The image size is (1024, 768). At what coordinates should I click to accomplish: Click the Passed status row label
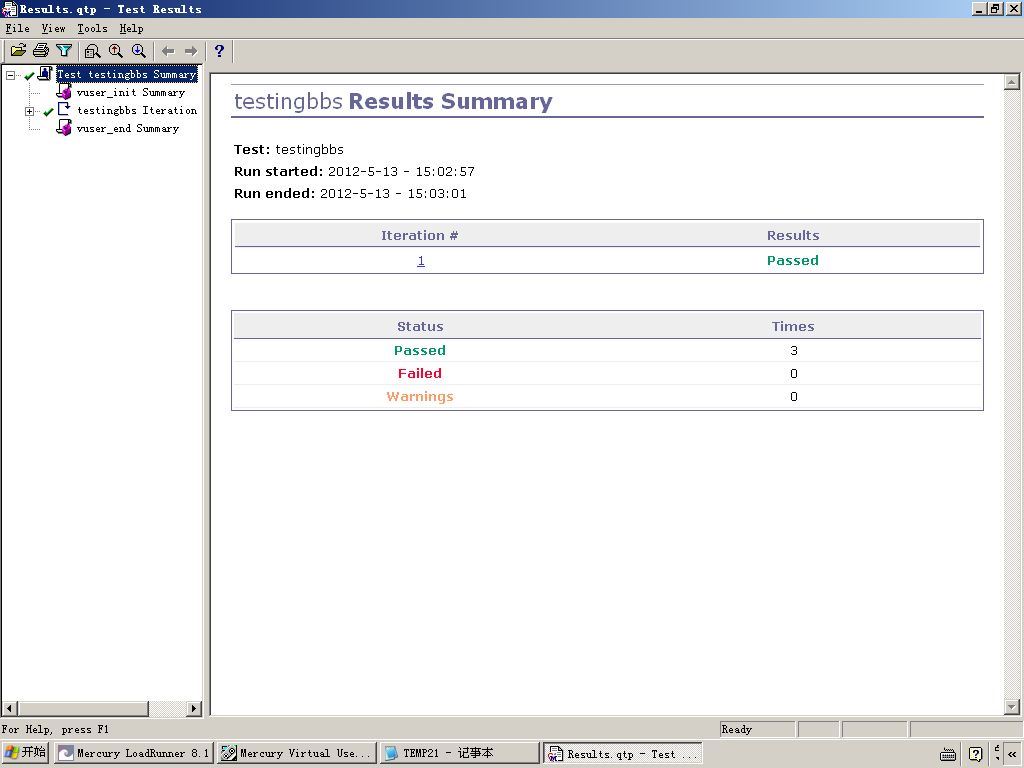(420, 351)
